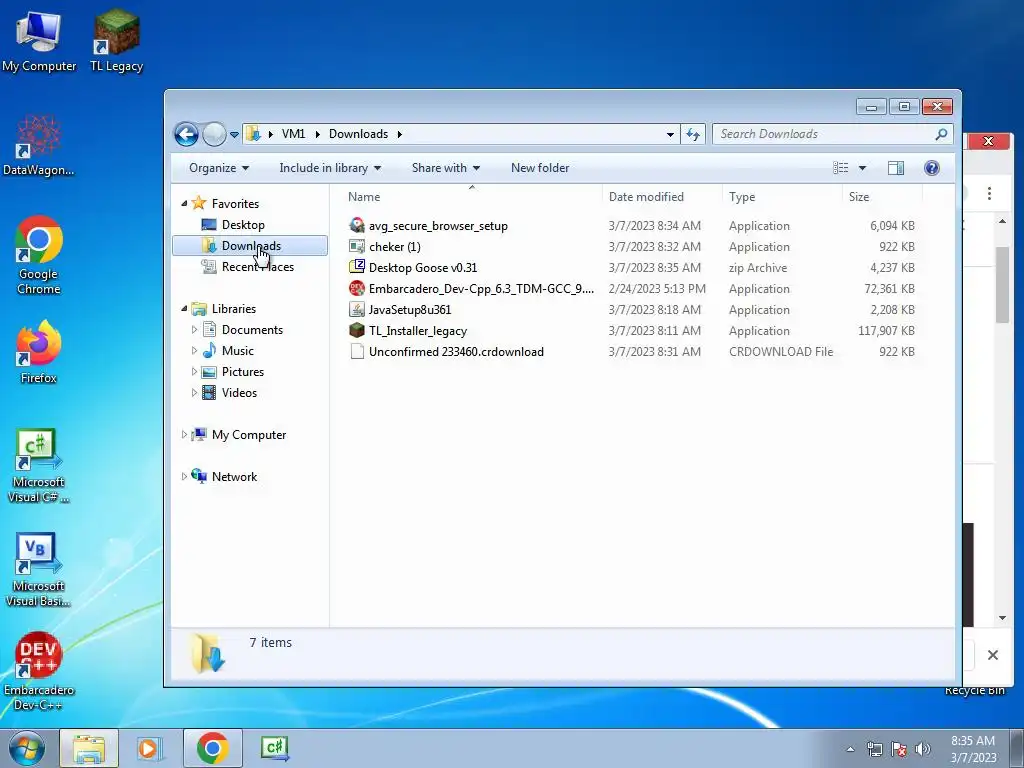Open Windows Explorer from the taskbar

[89, 748]
